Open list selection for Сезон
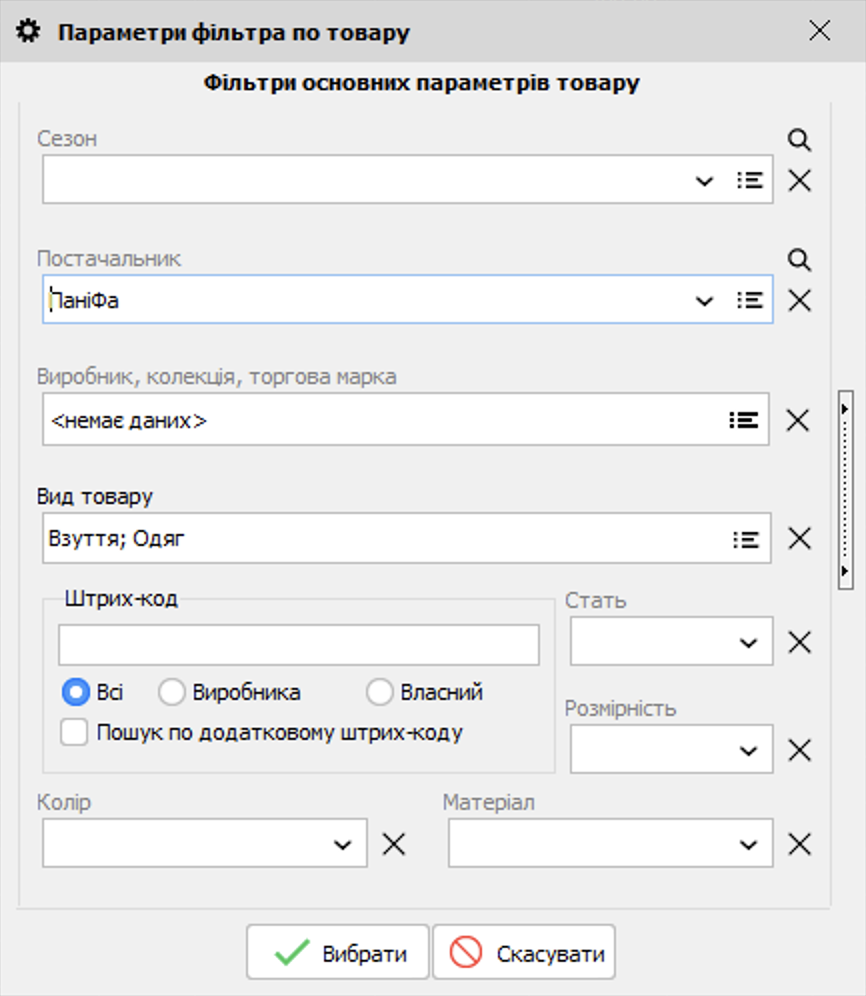Viewport: 866px width, 996px height. click(750, 181)
